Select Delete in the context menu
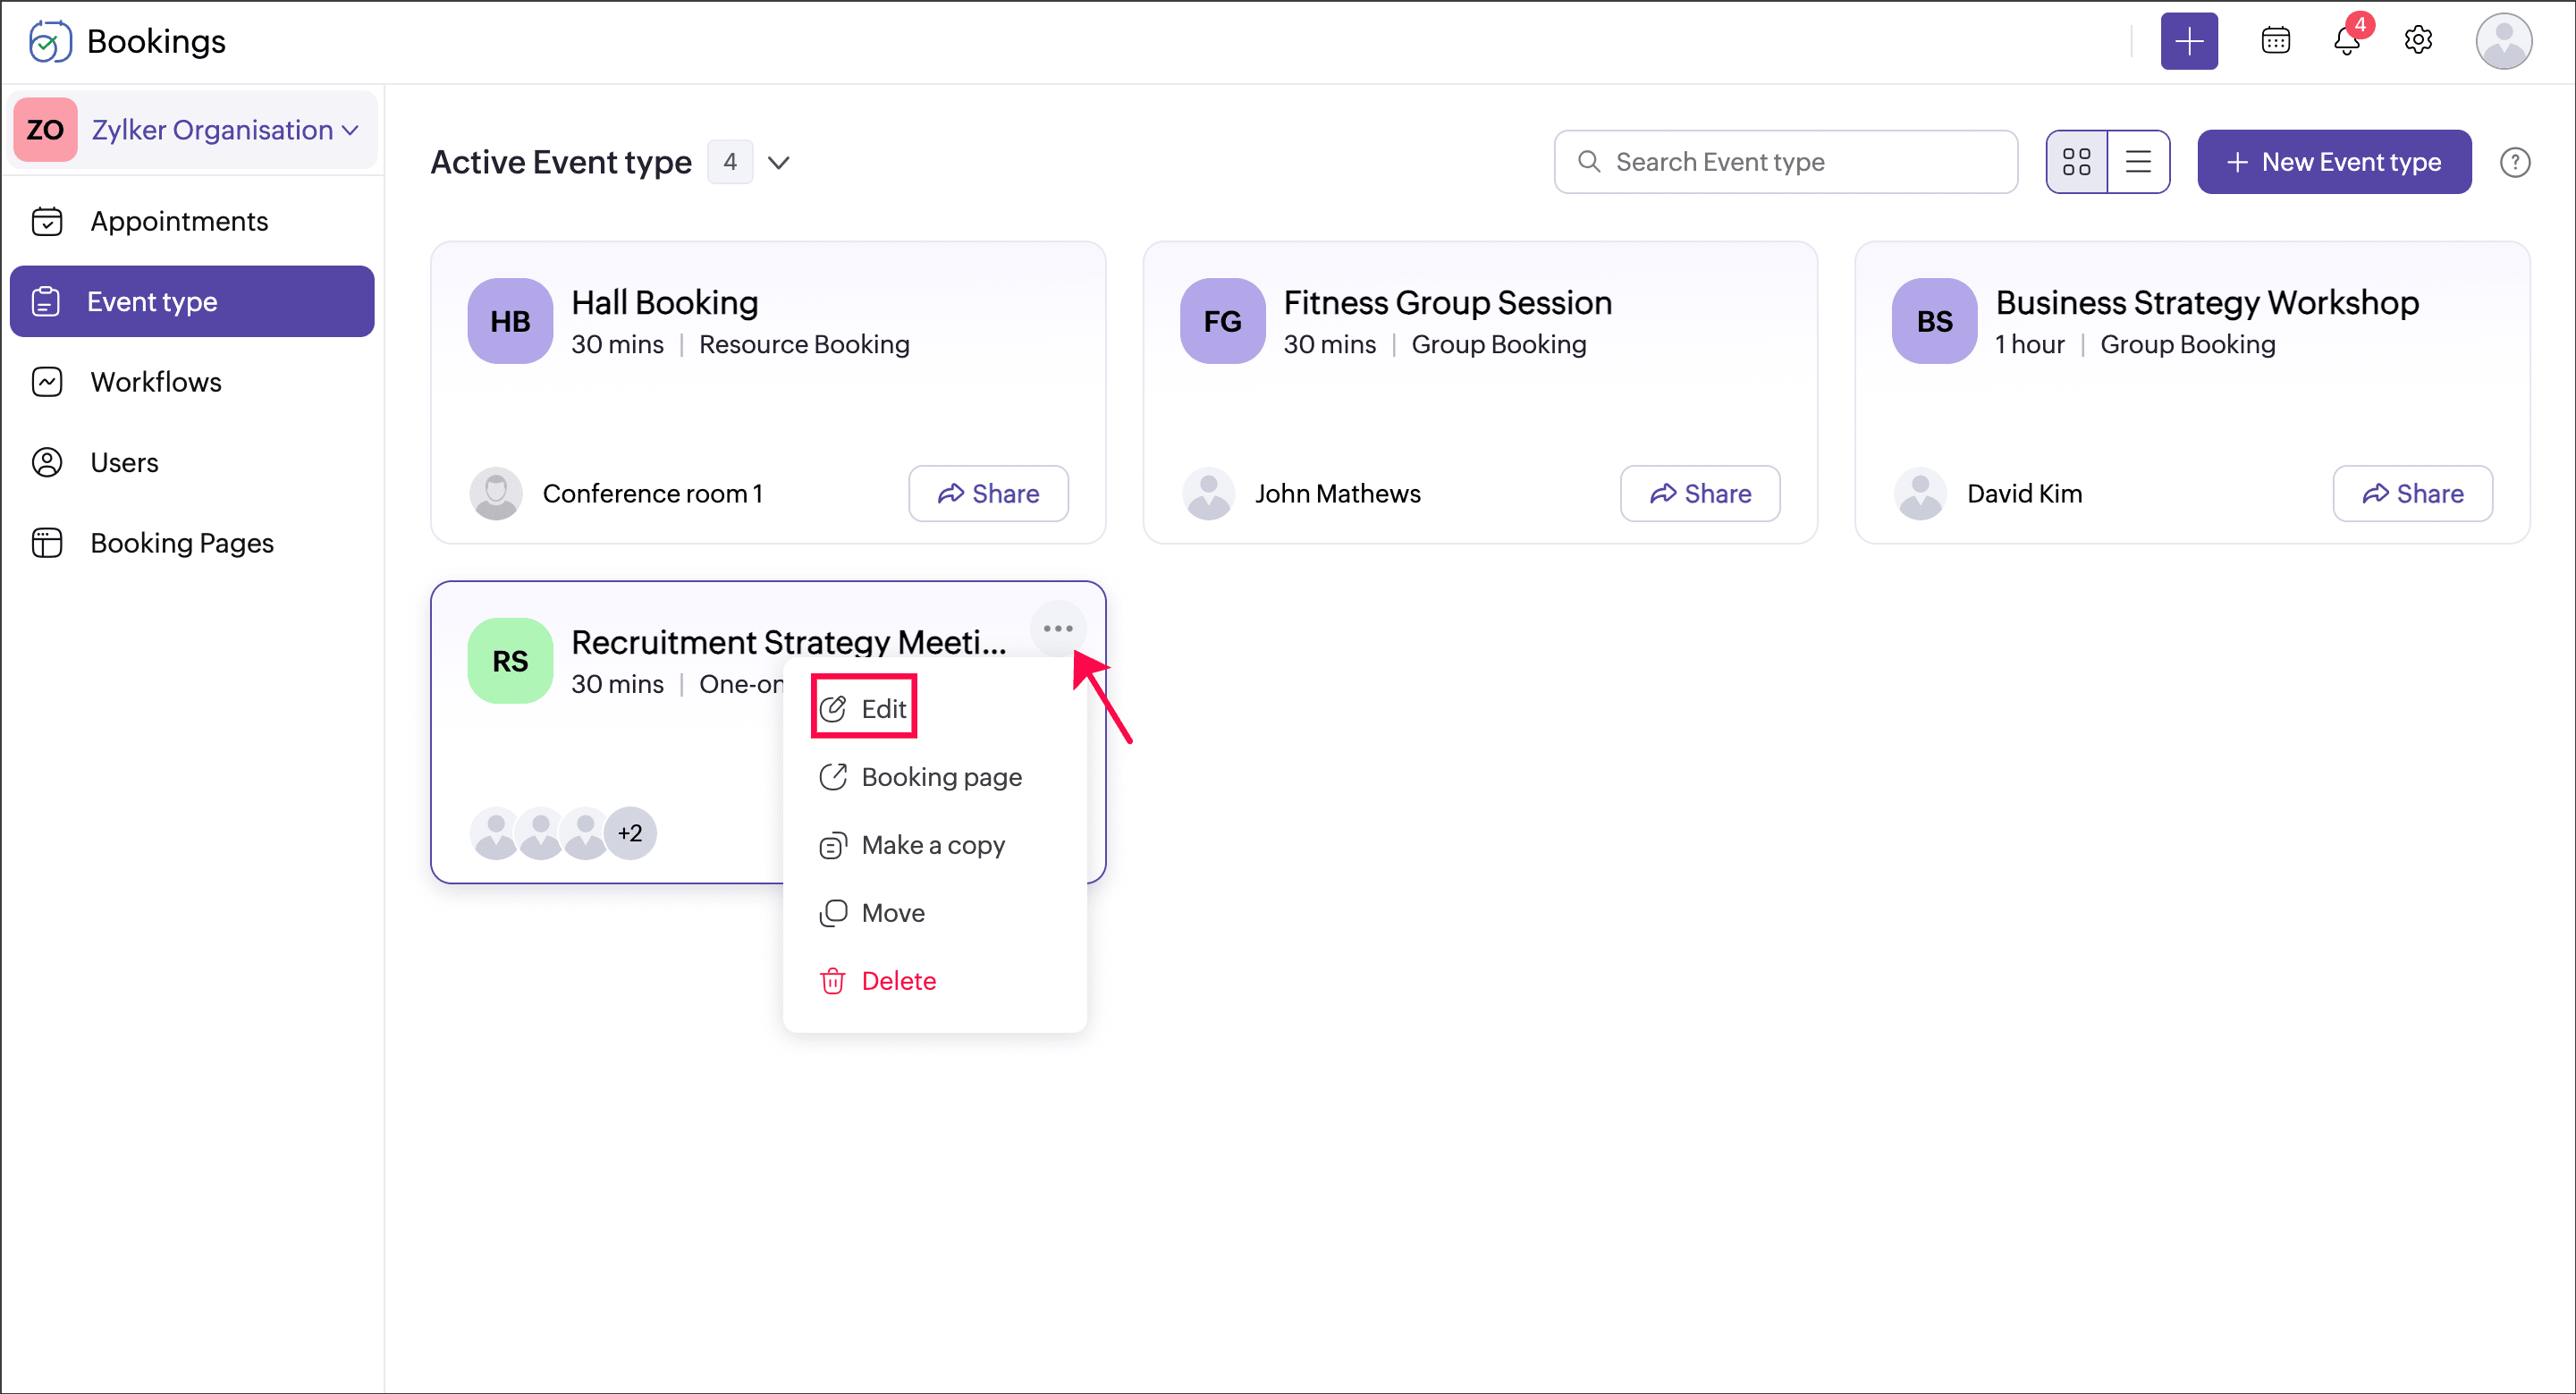The image size is (2576, 1394). [x=897, y=981]
